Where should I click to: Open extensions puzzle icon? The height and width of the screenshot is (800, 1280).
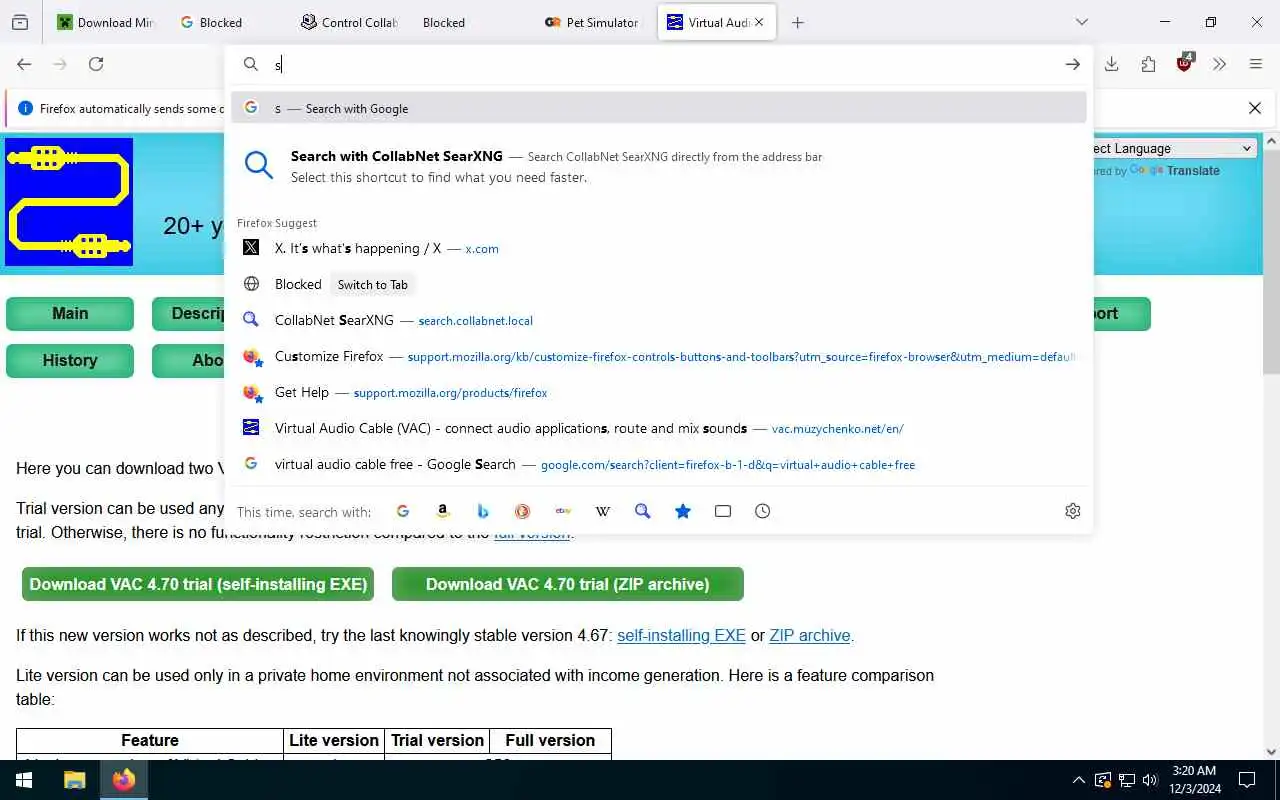click(x=1148, y=64)
